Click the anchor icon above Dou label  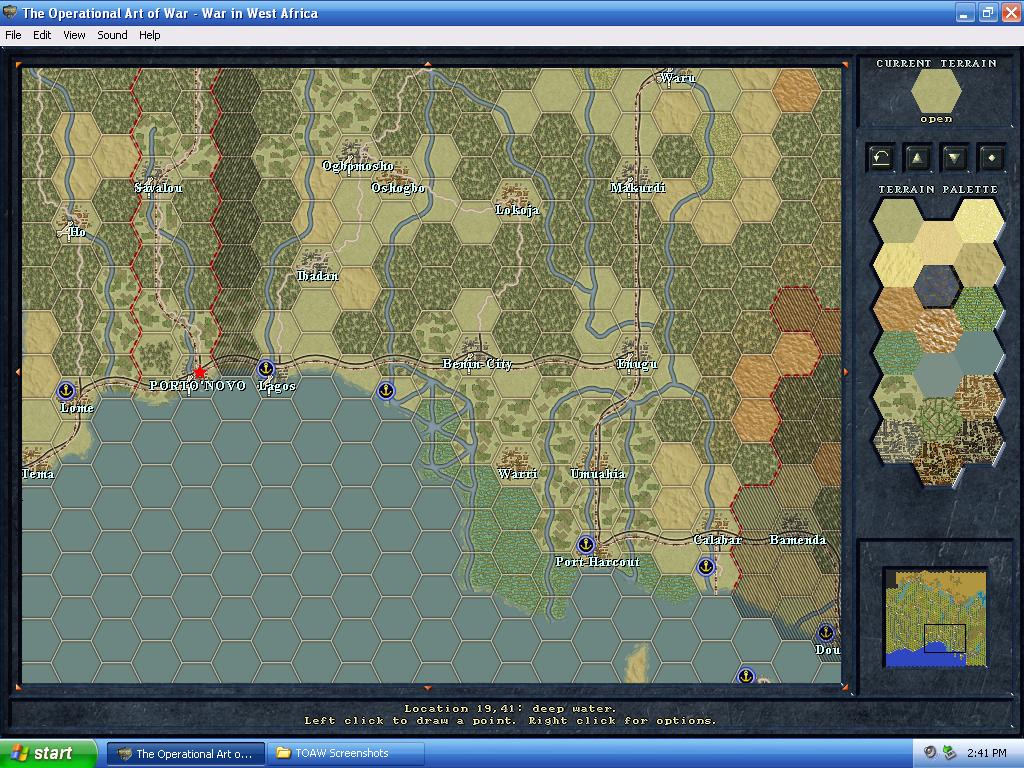pyautogui.click(x=826, y=632)
